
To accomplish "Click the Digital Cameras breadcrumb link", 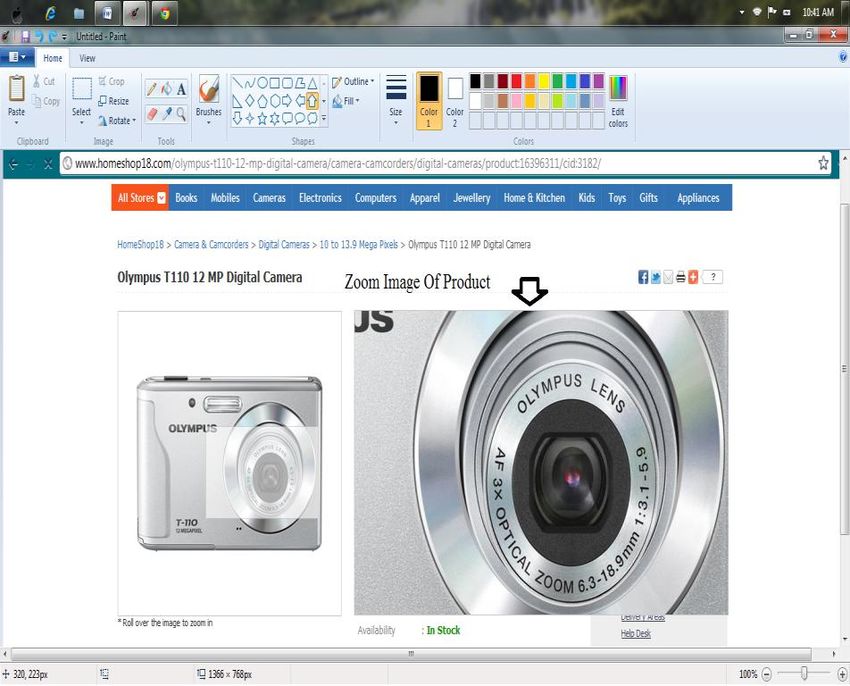I will 284,245.
